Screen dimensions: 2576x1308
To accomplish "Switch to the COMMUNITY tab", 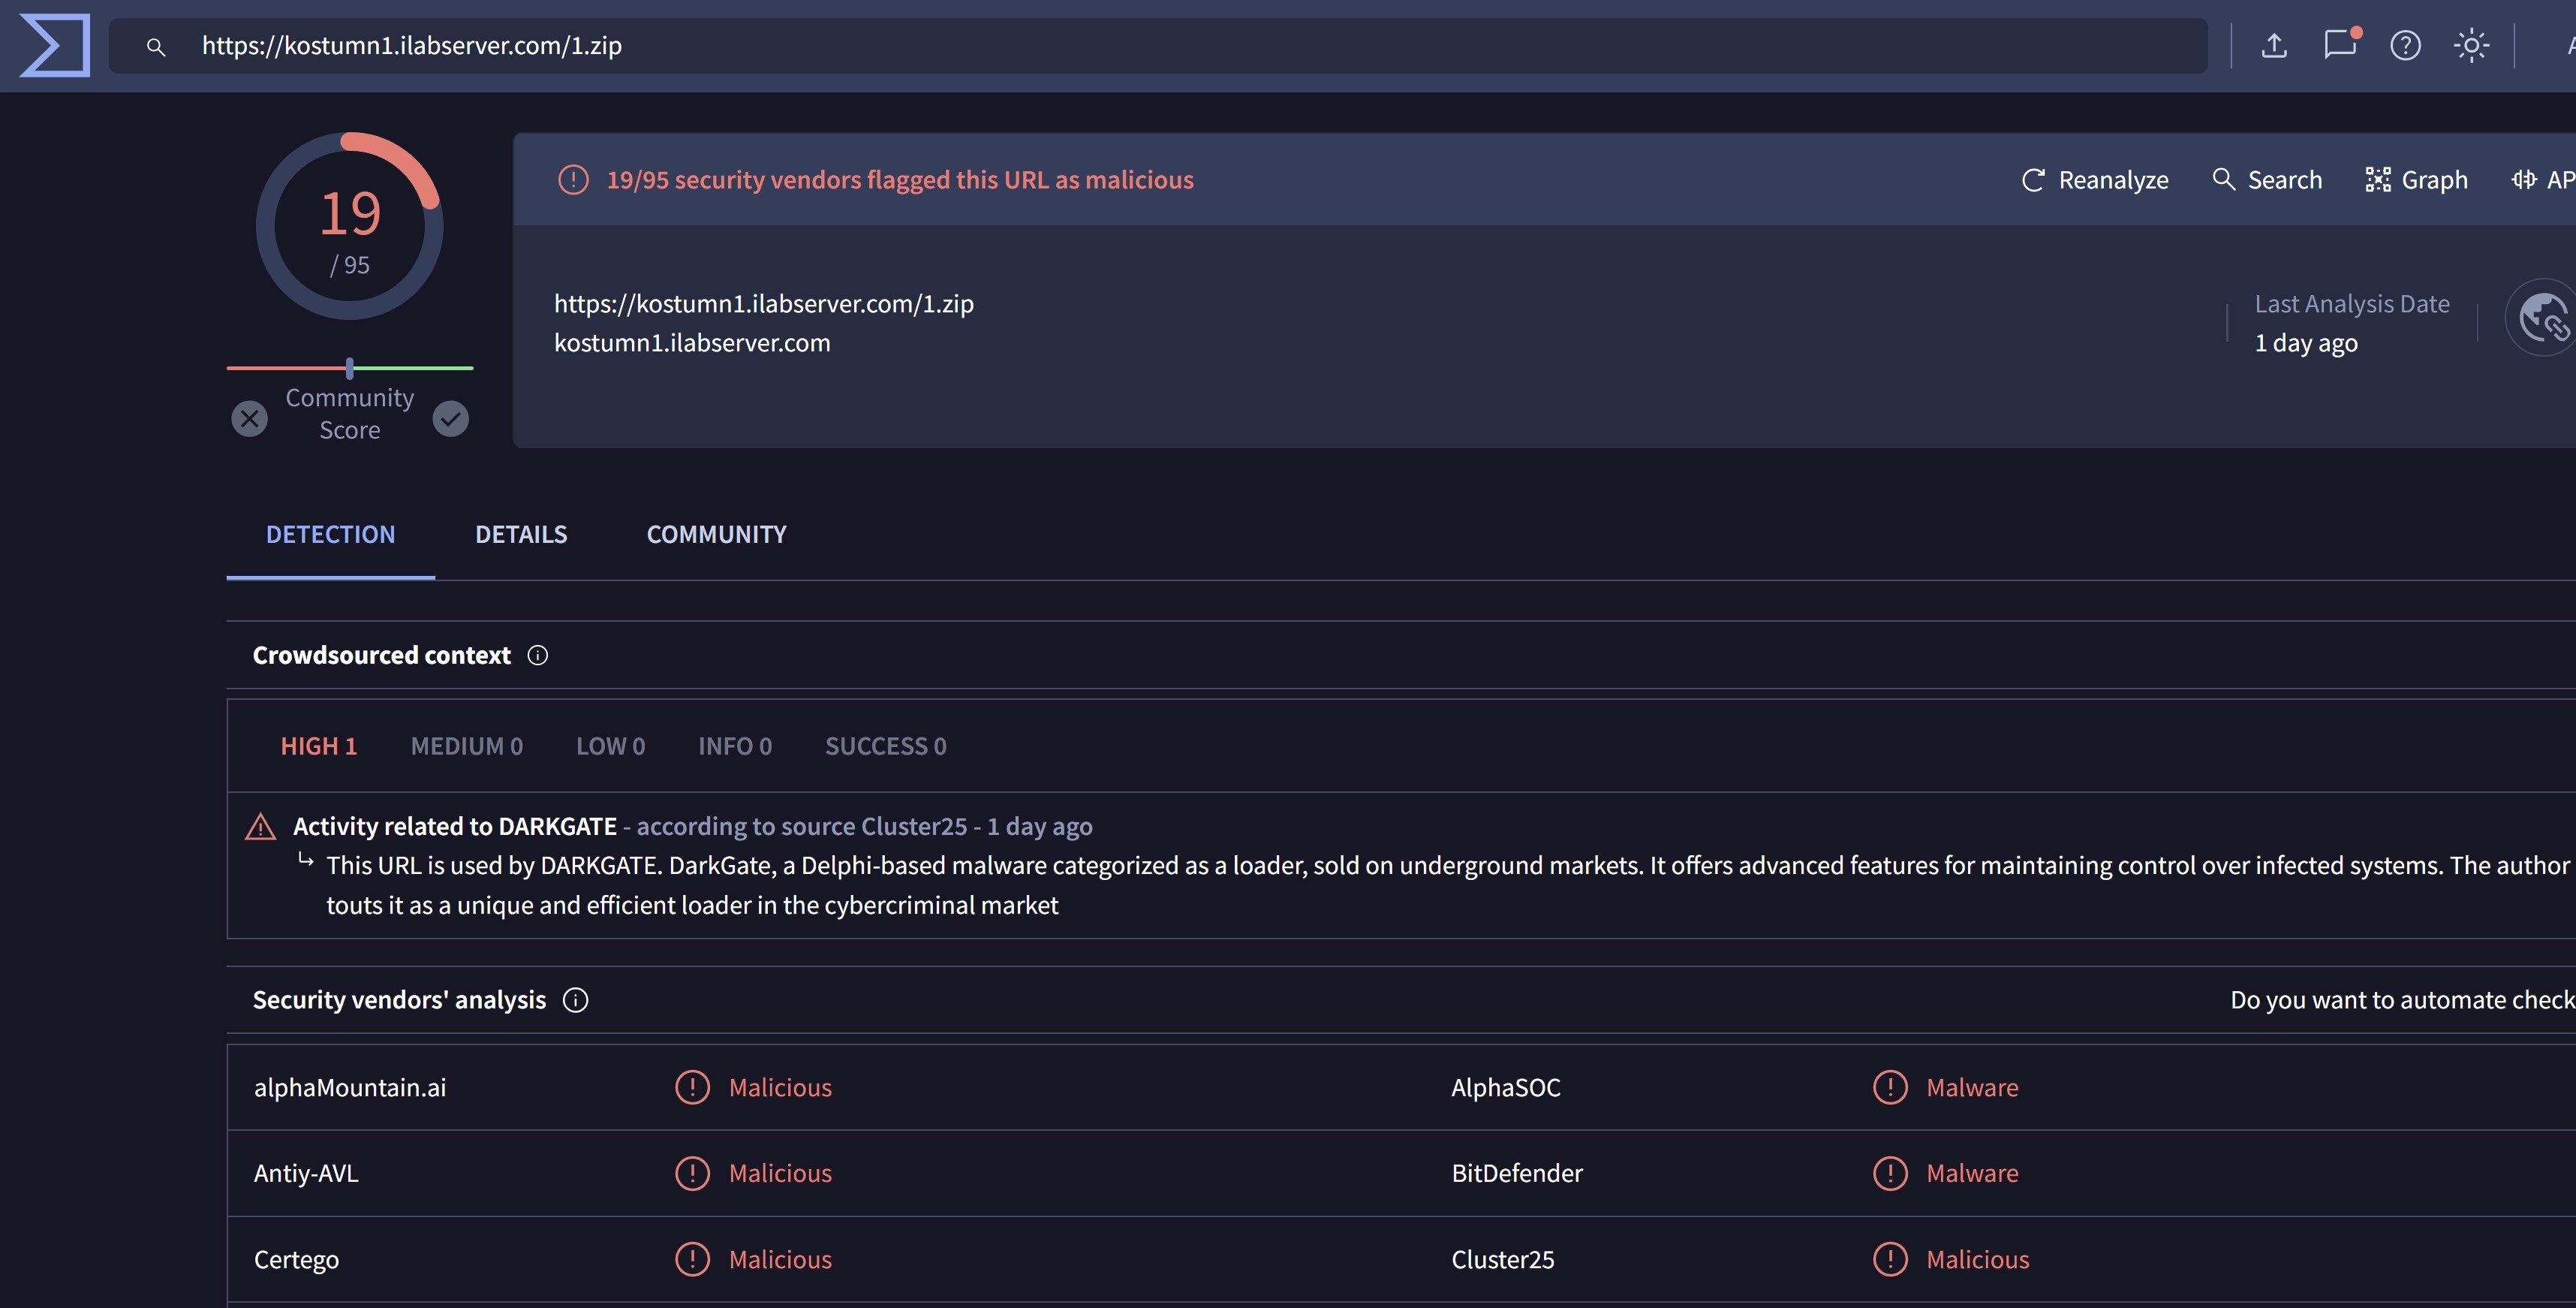I will click(x=717, y=534).
